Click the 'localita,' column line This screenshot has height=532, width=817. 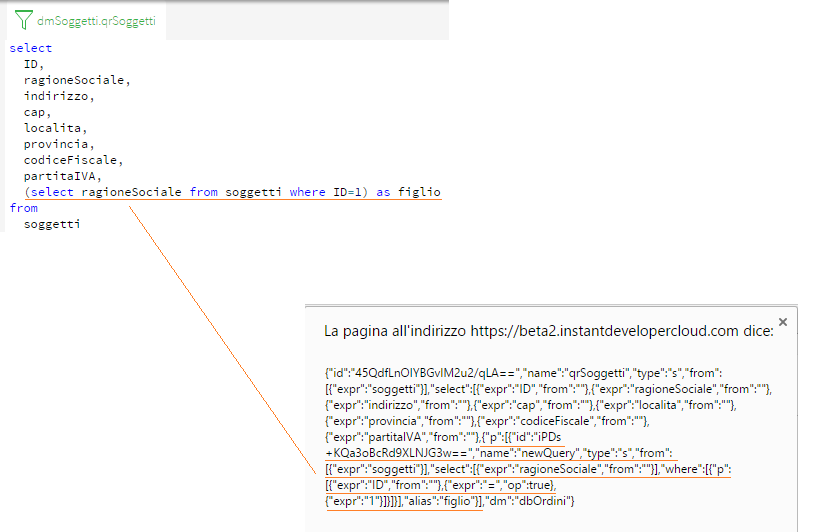[x=55, y=128]
